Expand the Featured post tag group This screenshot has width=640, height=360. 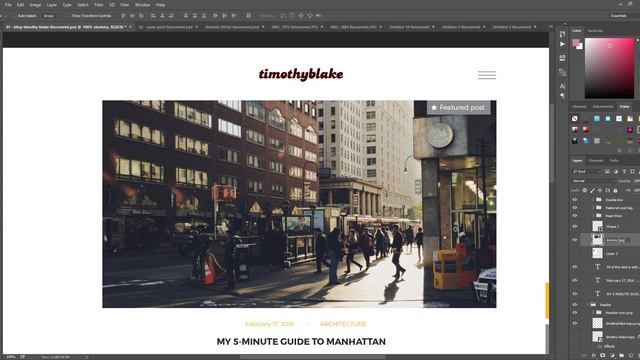pyautogui.click(x=593, y=208)
